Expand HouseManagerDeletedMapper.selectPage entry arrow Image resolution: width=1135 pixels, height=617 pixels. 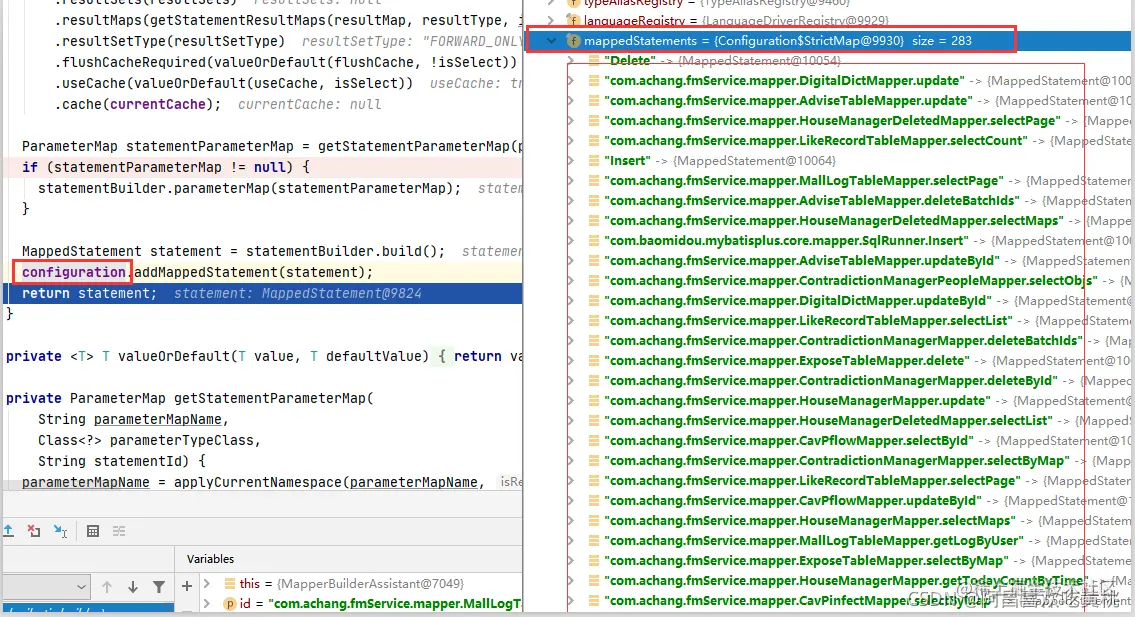tap(571, 120)
